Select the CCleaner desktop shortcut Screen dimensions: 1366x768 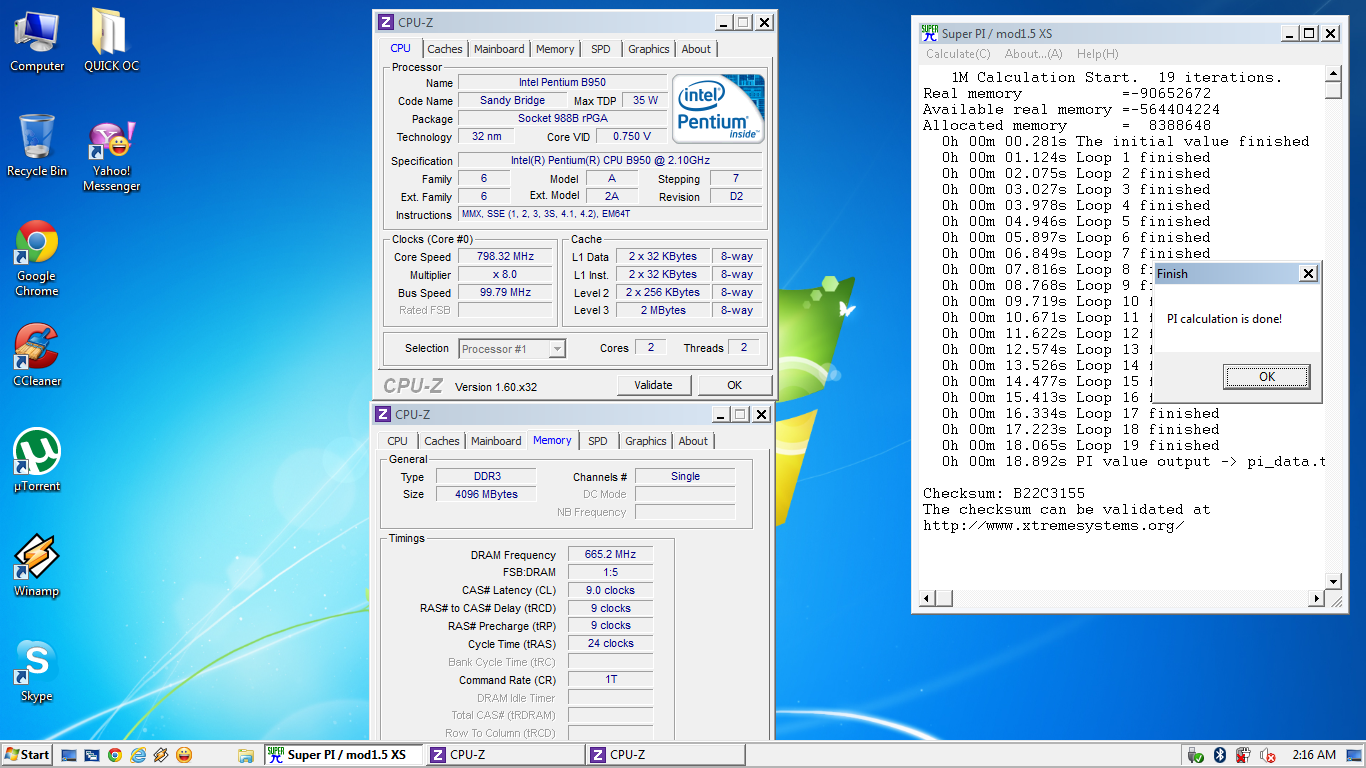tap(37, 355)
